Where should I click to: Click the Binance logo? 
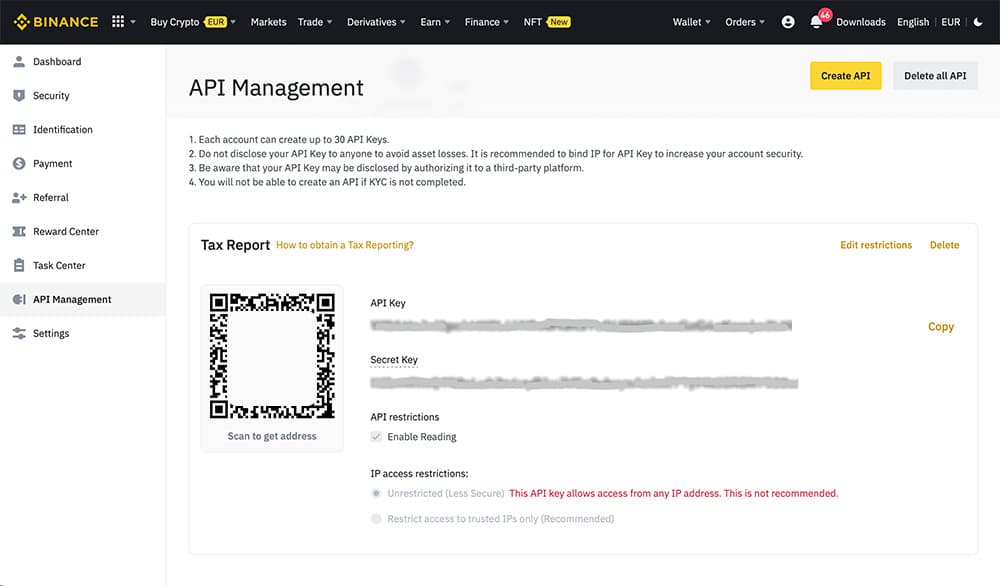(56, 22)
